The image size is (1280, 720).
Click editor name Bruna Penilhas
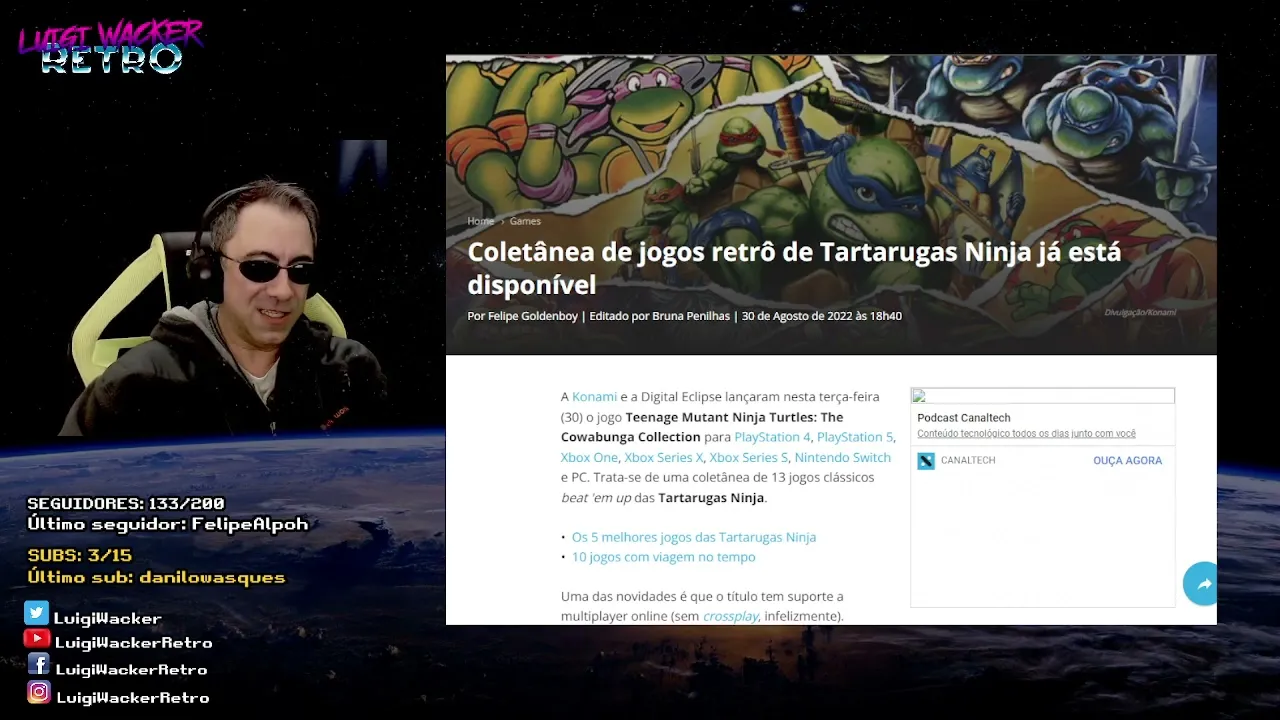(x=691, y=316)
